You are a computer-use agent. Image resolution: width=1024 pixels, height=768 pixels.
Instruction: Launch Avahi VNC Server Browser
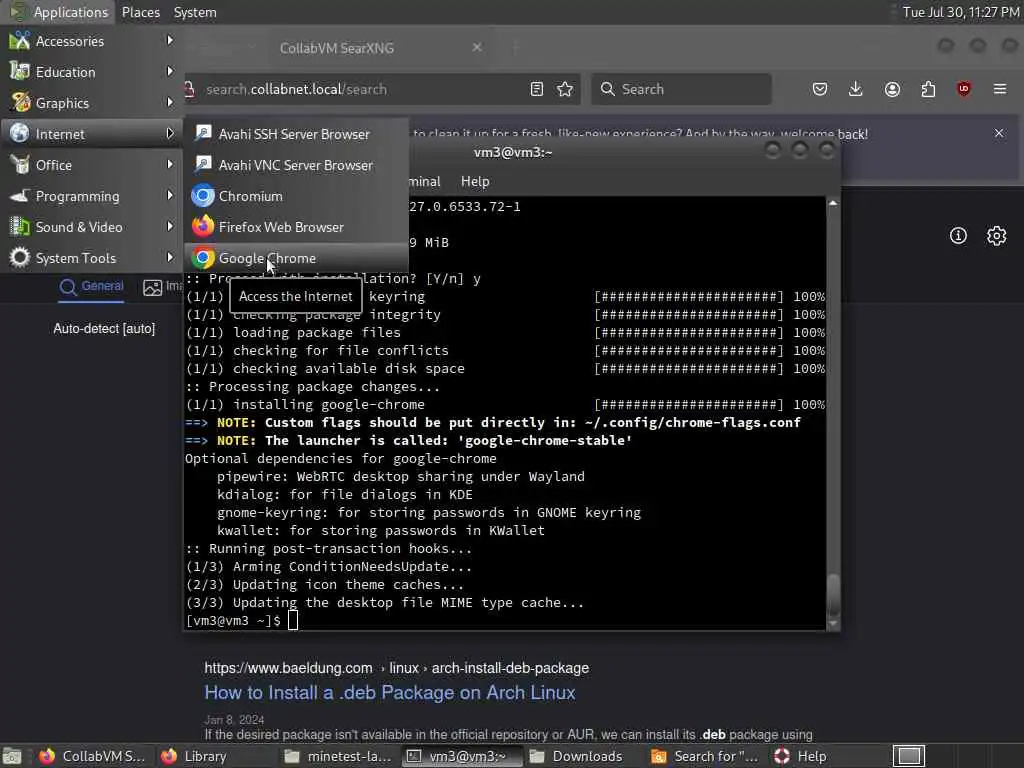(x=296, y=165)
